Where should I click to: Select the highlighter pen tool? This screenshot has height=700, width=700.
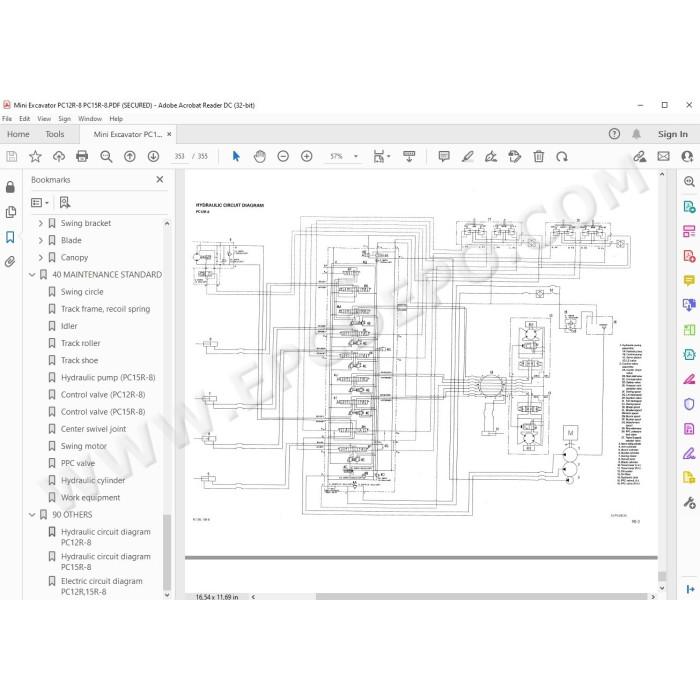point(467,156)
